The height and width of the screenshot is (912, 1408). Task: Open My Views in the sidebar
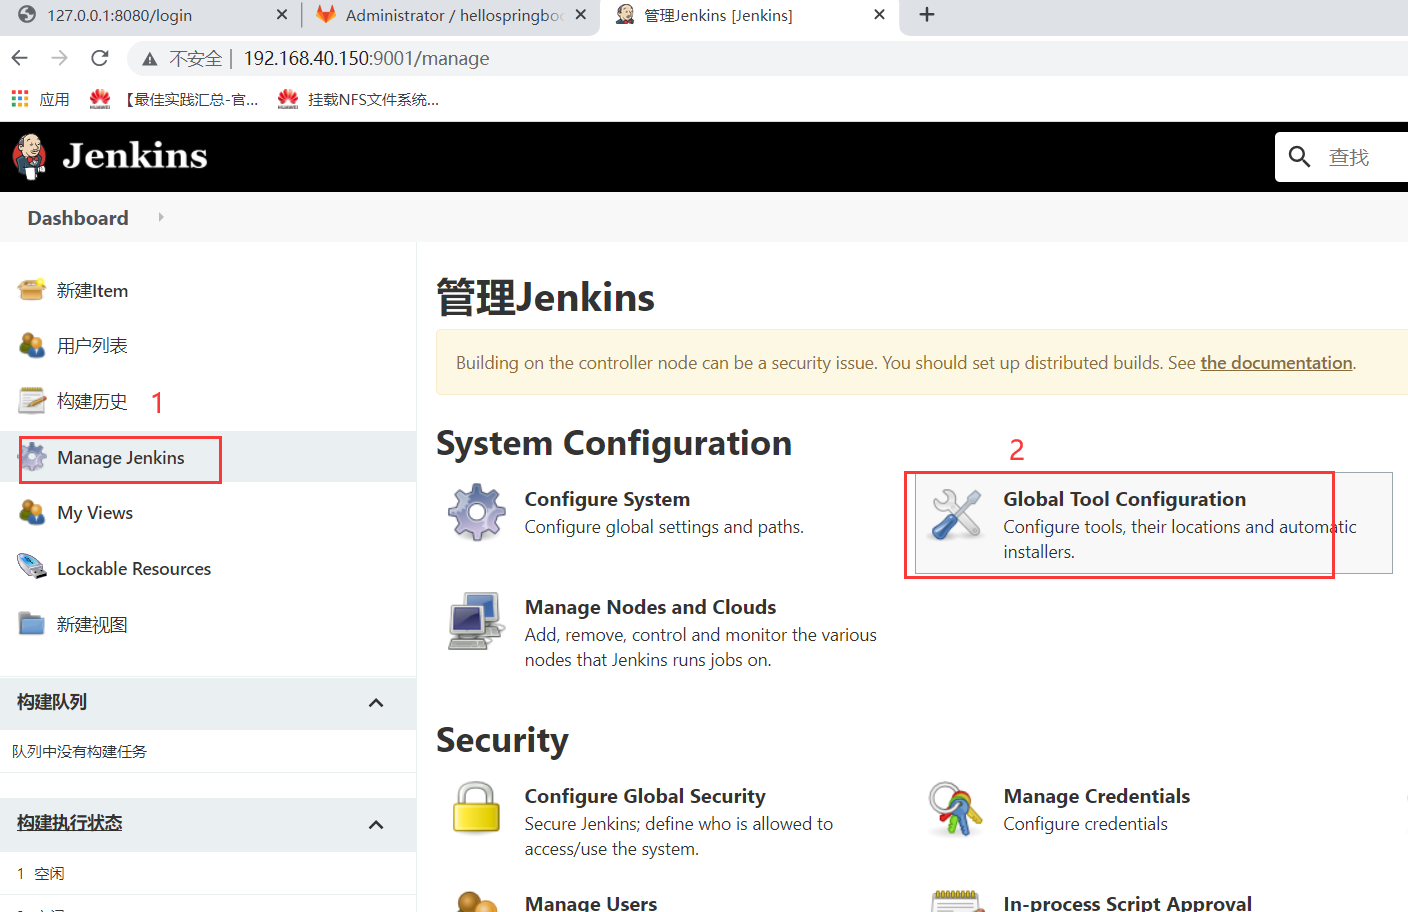coord(95,512)
